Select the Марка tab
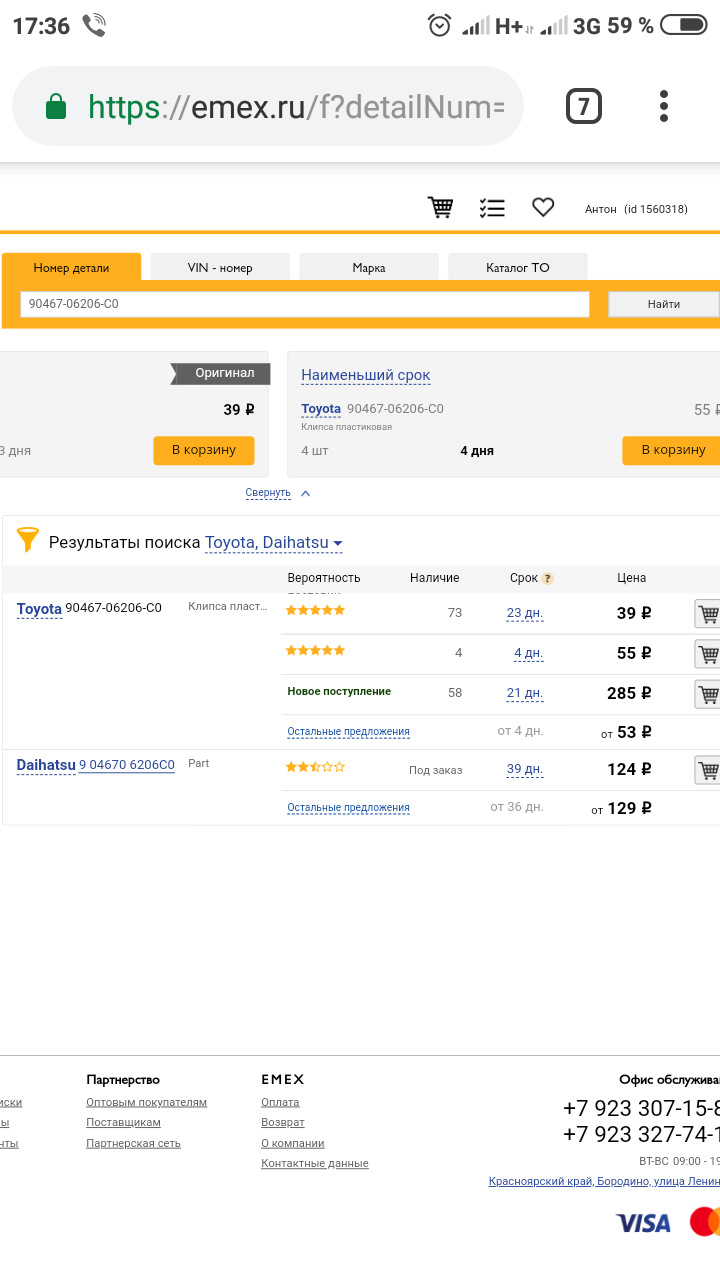Image resolution: width=720 pixels, height=1280 pixels. [369, 267]
